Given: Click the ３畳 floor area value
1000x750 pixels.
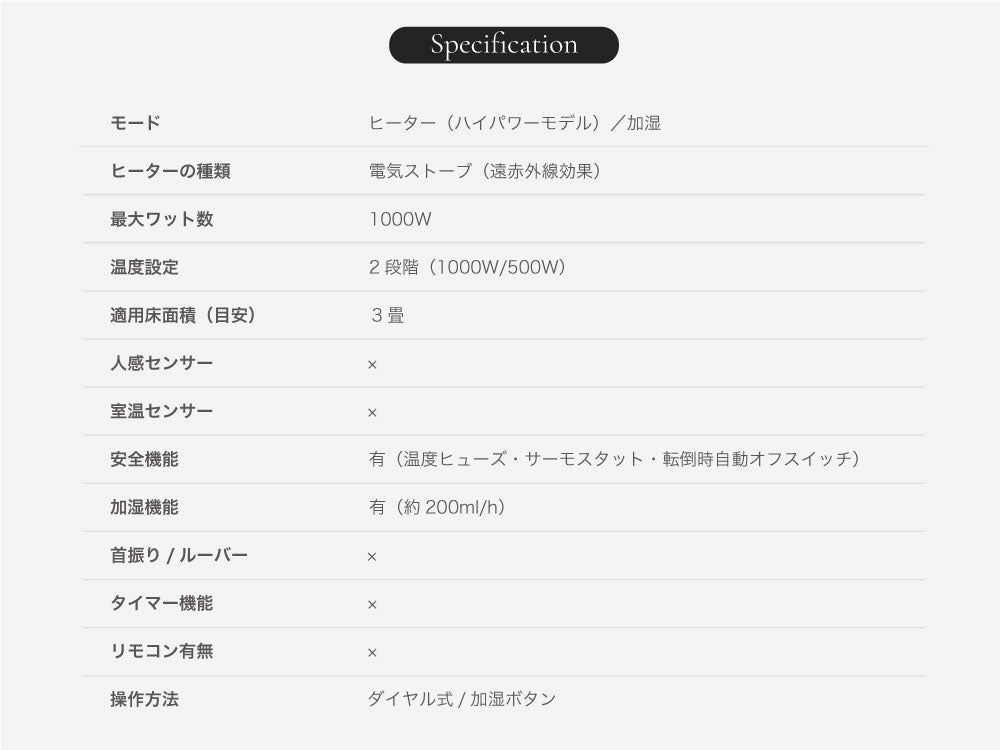Looking at the screenshot, I should click(387, 315).
